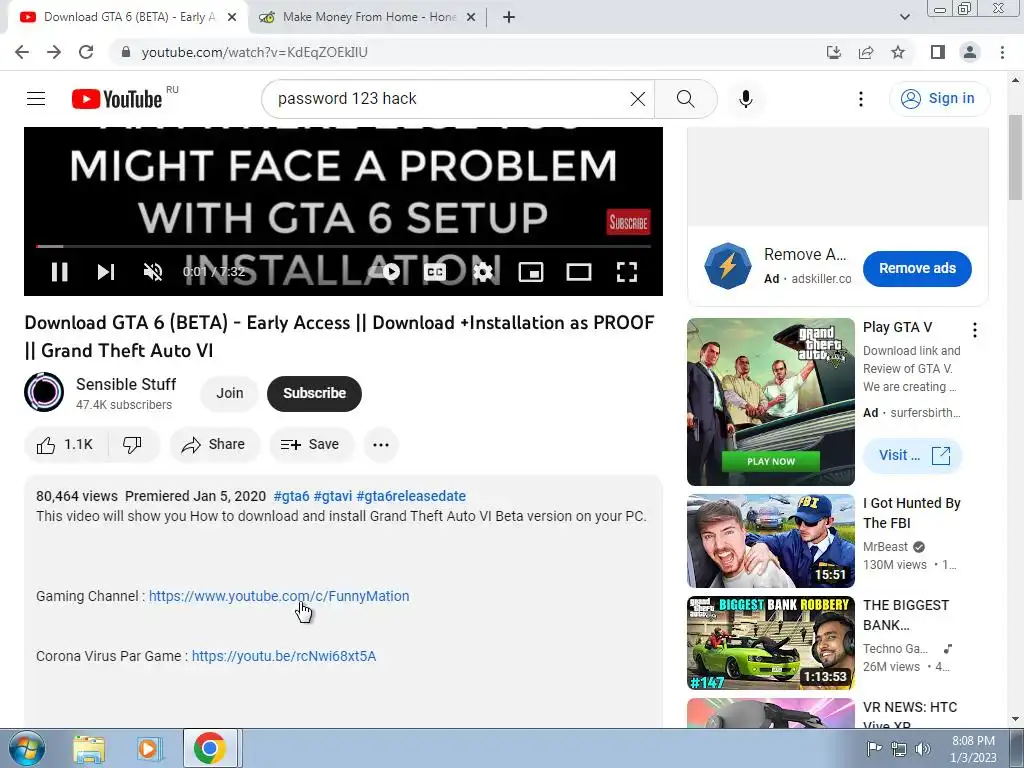1024x768 pixels.
Task: Open more actions ellipsis below the video
Action: 381,445
